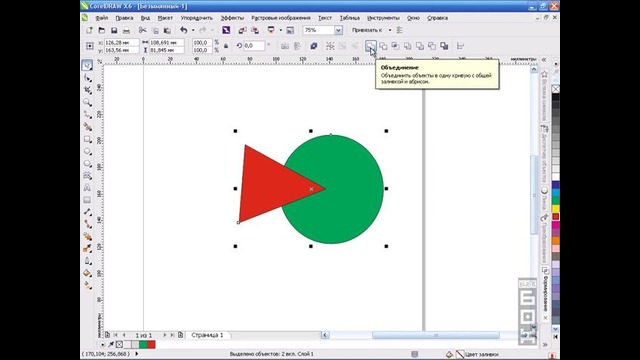Click the Save diskette icon
Screen dimensions: 640x360
click(114, 30)
